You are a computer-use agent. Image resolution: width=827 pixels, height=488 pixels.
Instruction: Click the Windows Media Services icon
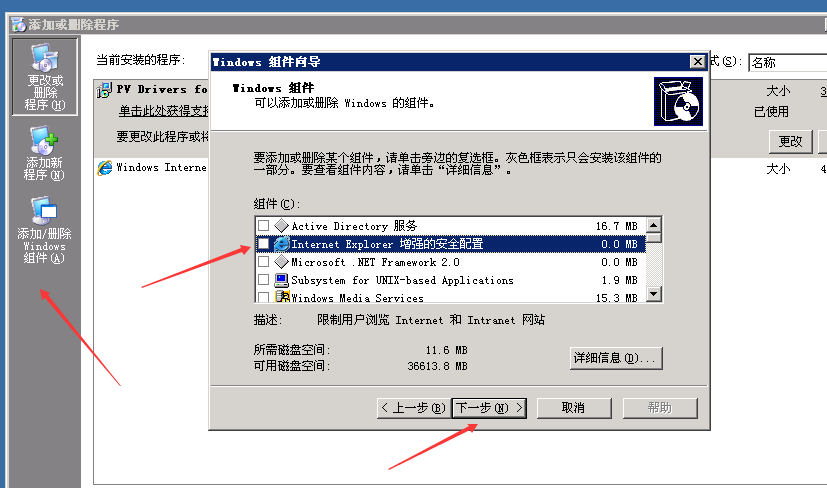pos(283,296)
